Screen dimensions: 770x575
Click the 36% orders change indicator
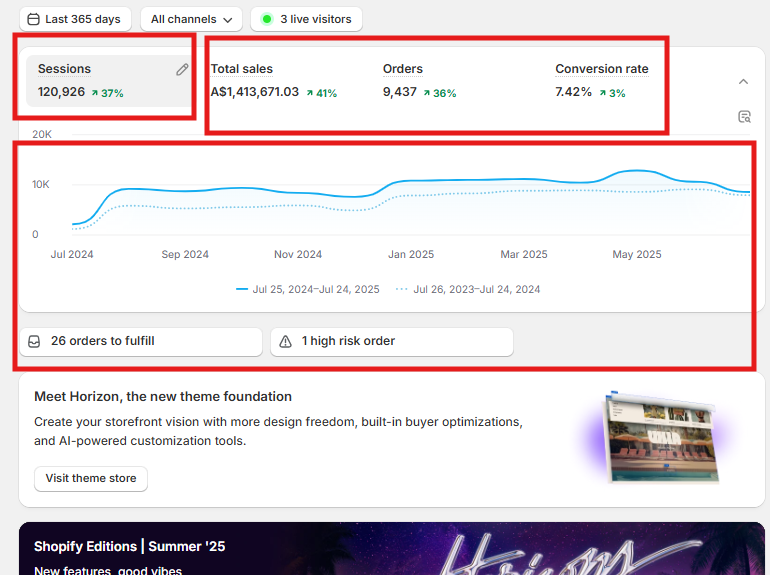click(x=440, y=93)
